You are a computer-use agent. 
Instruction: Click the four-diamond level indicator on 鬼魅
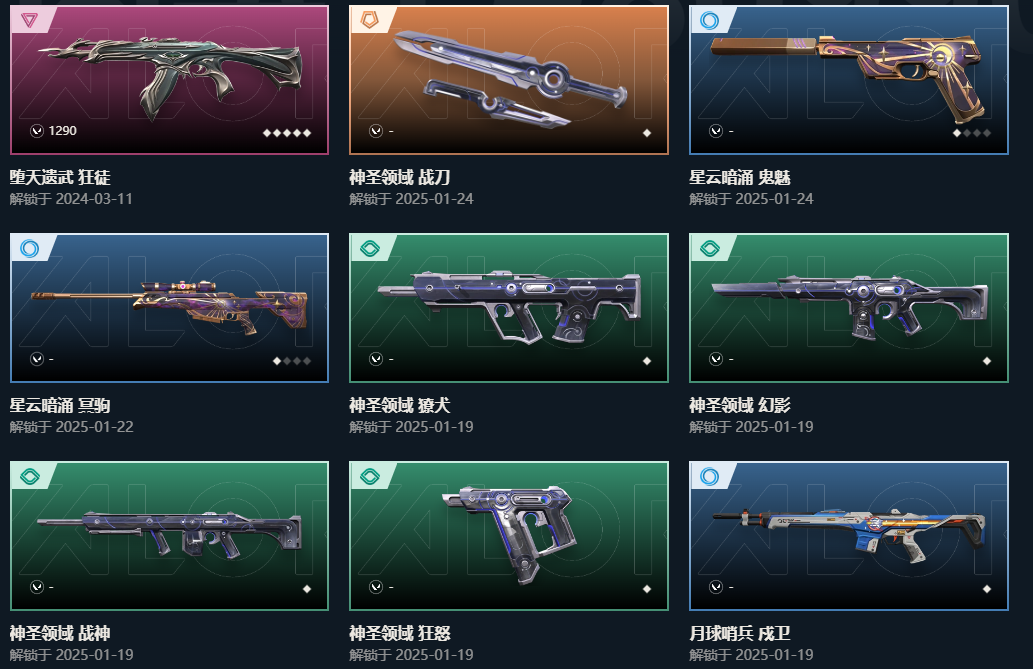coord(972,132)
